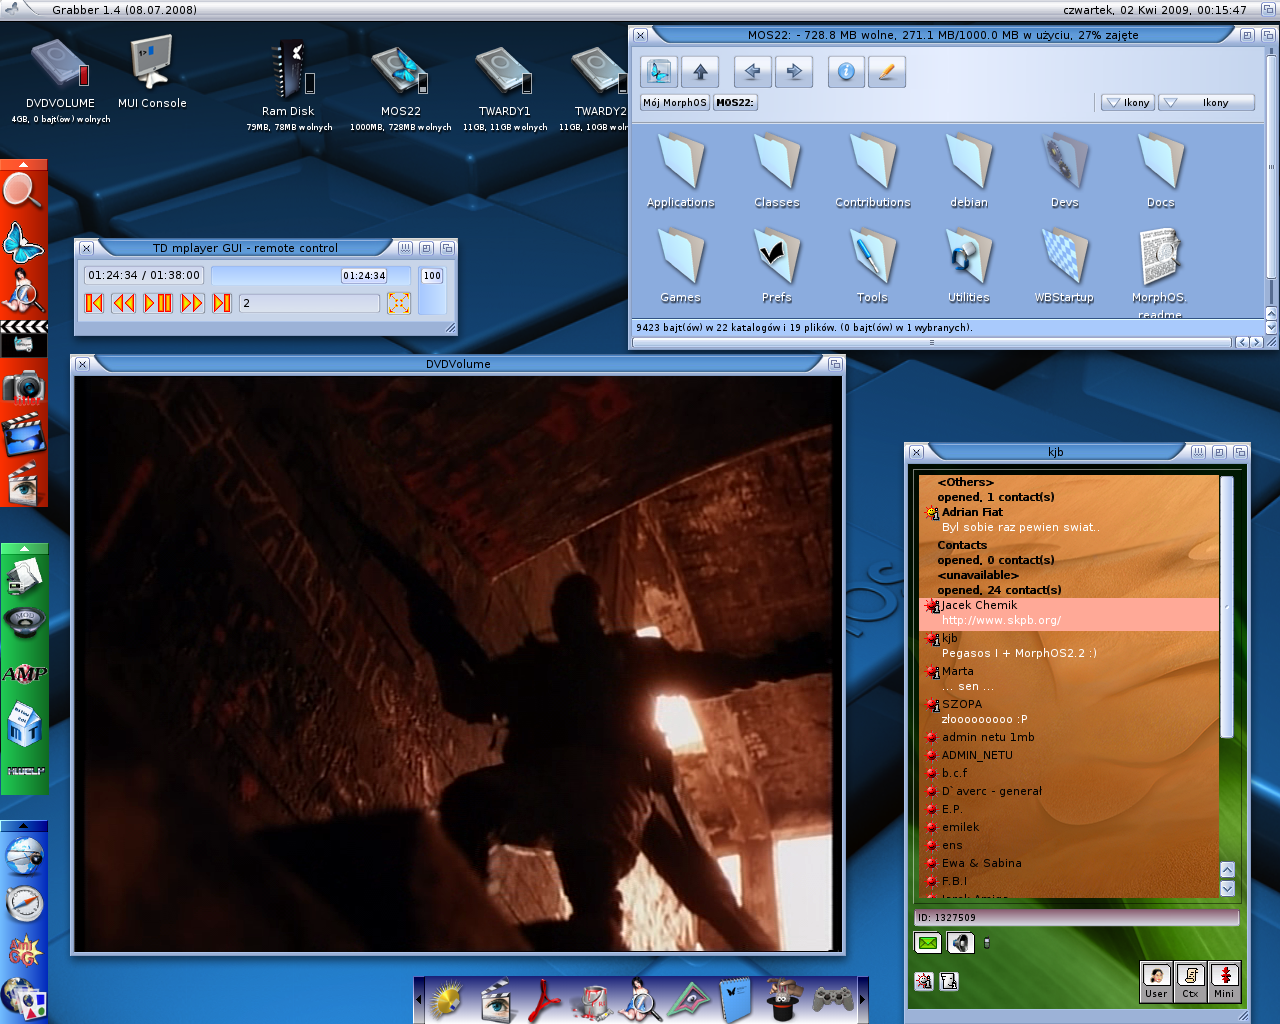Select contact Jacek Chemik
Image resolution: width=1280 pixels, height=1024 pixels.
click(x=1070, y=613)
